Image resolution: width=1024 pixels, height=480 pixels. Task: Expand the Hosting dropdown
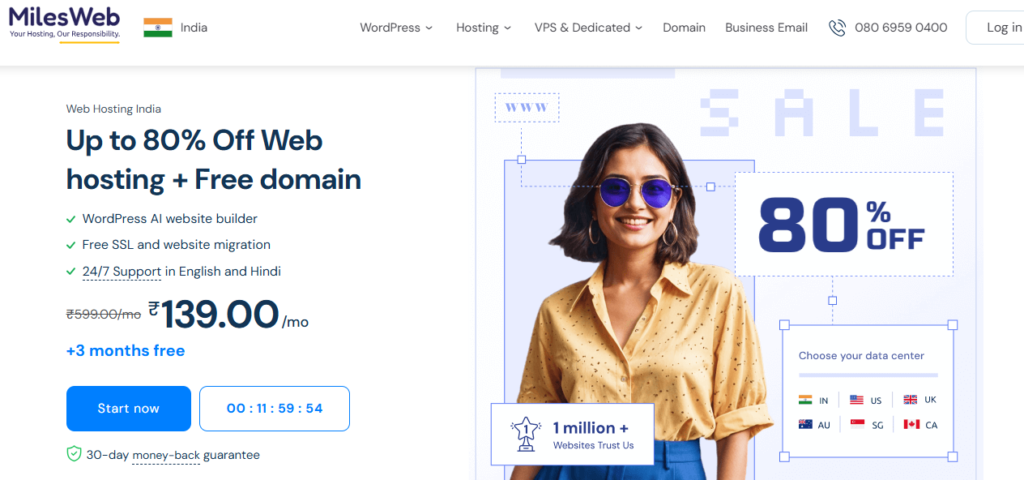pos(483,27)
